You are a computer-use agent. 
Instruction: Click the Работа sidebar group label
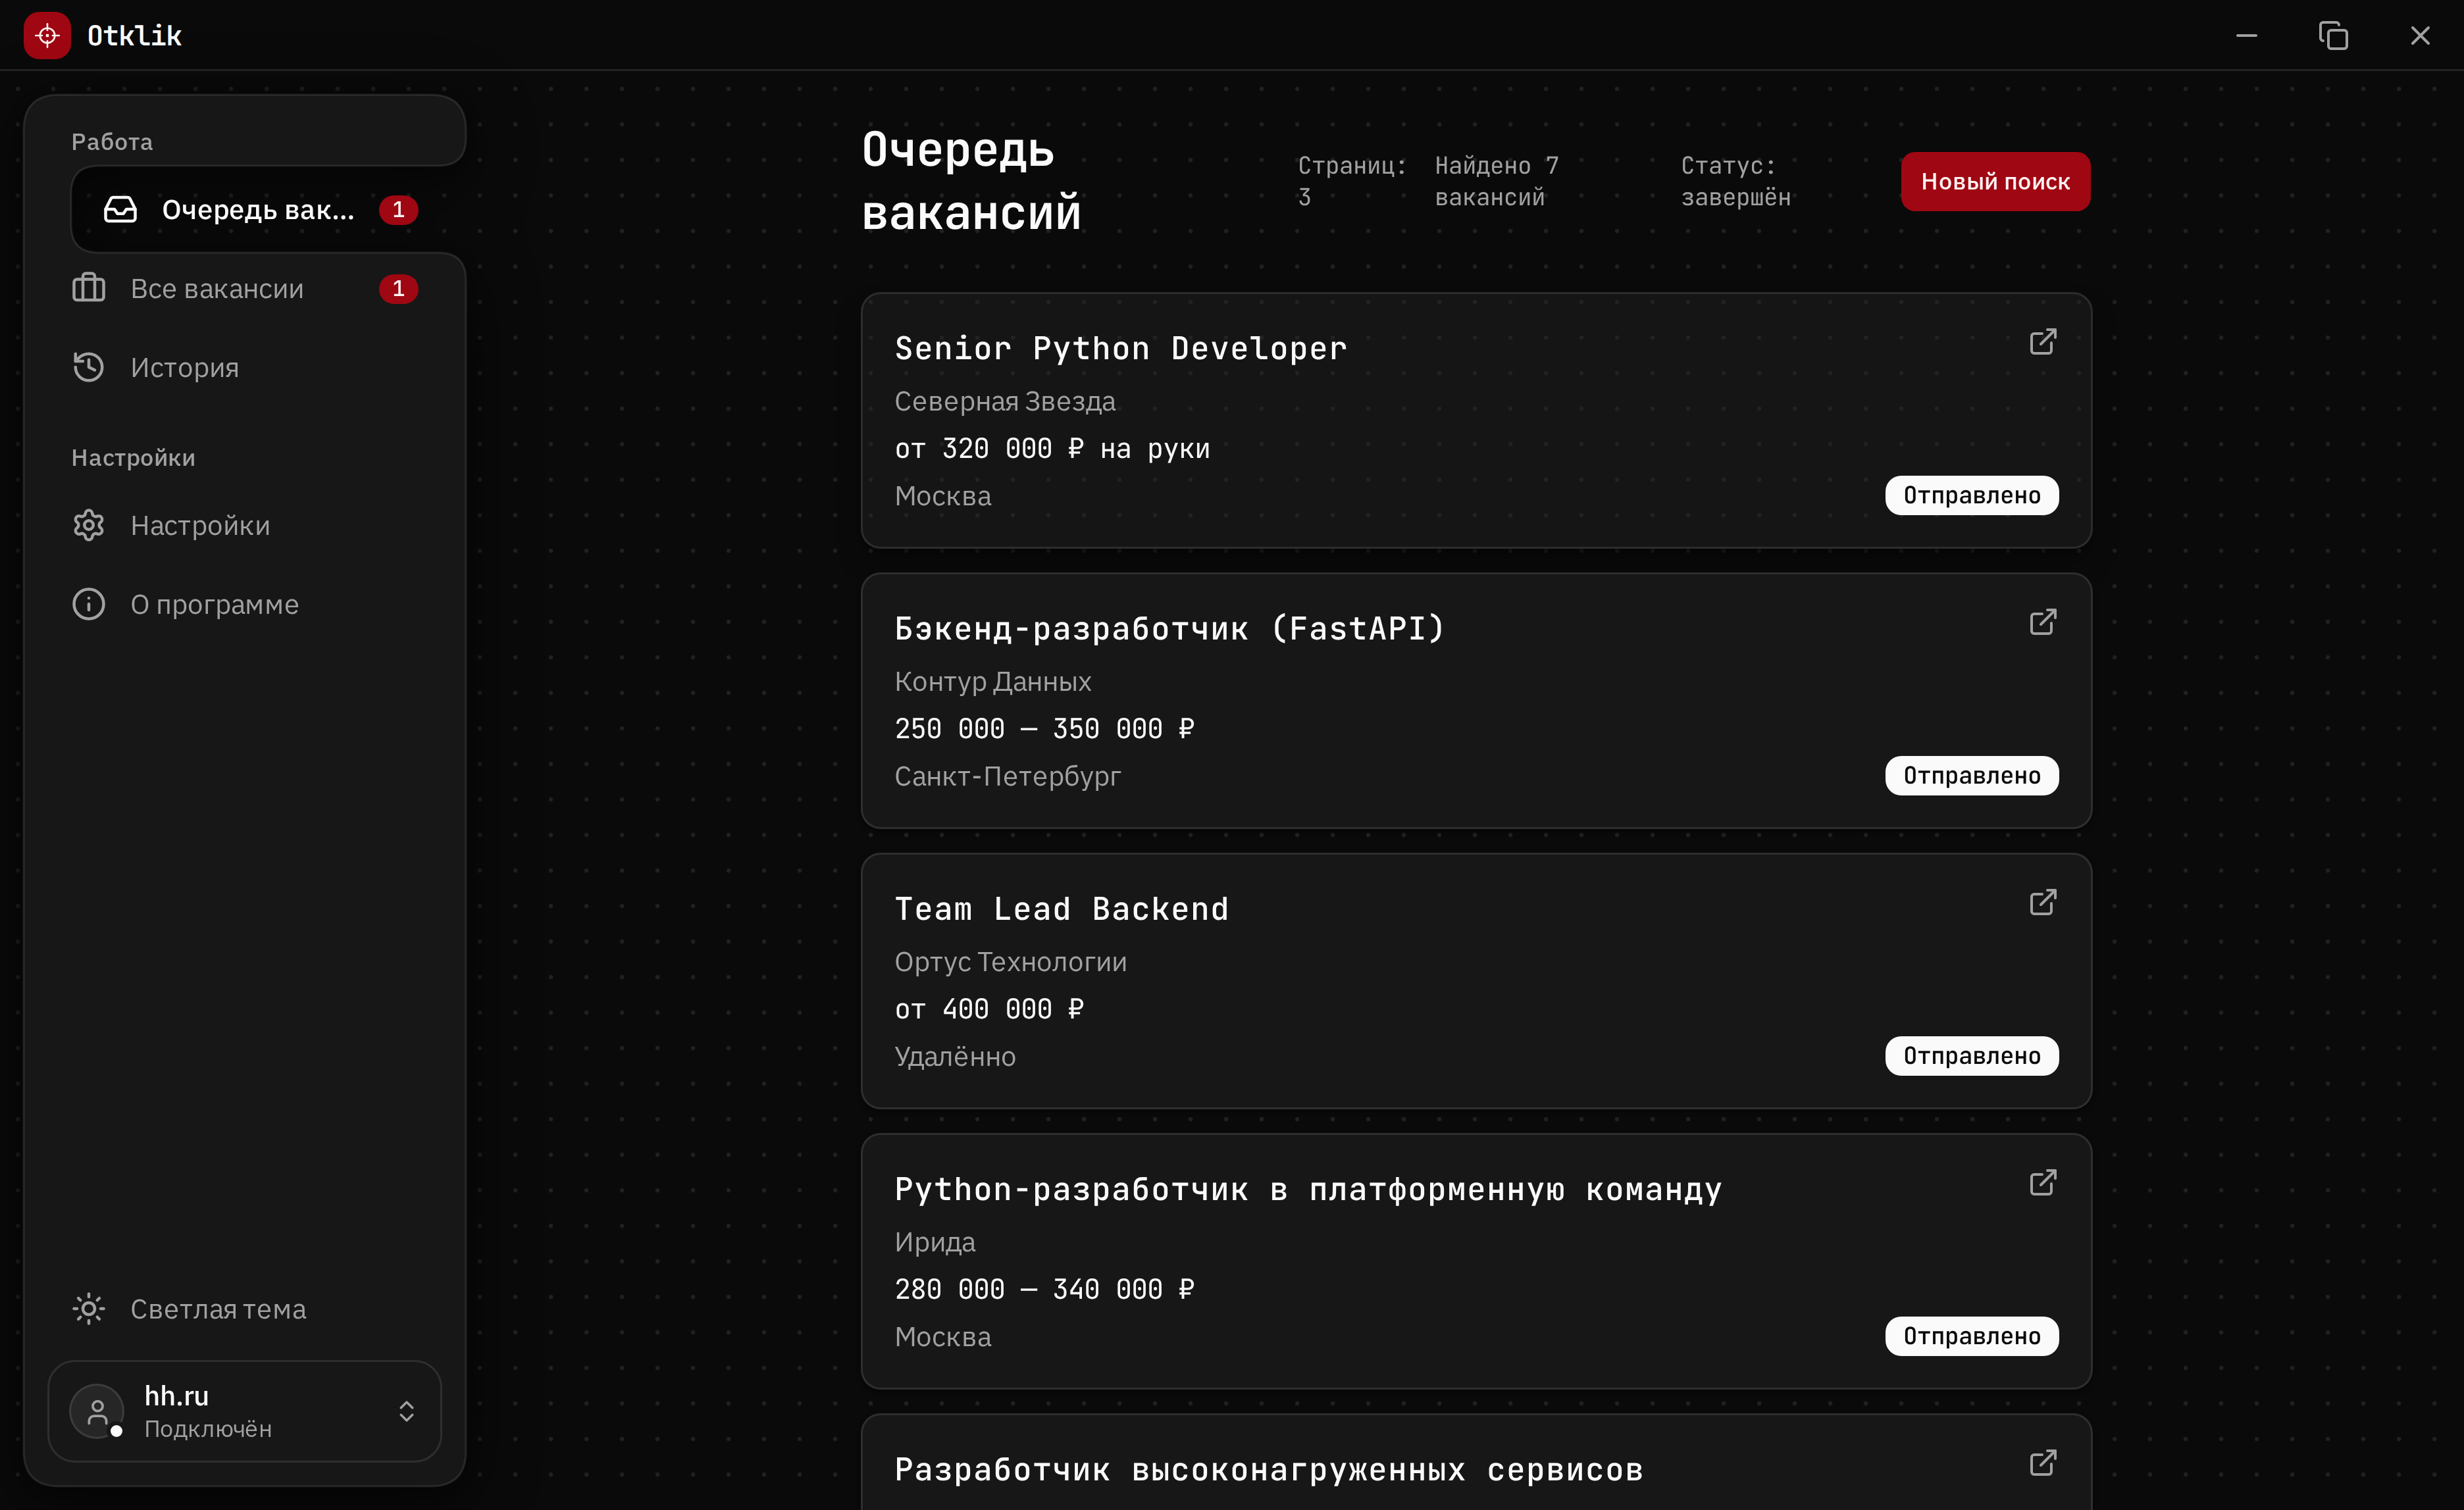pyautogui.click(x=112, y=142)
